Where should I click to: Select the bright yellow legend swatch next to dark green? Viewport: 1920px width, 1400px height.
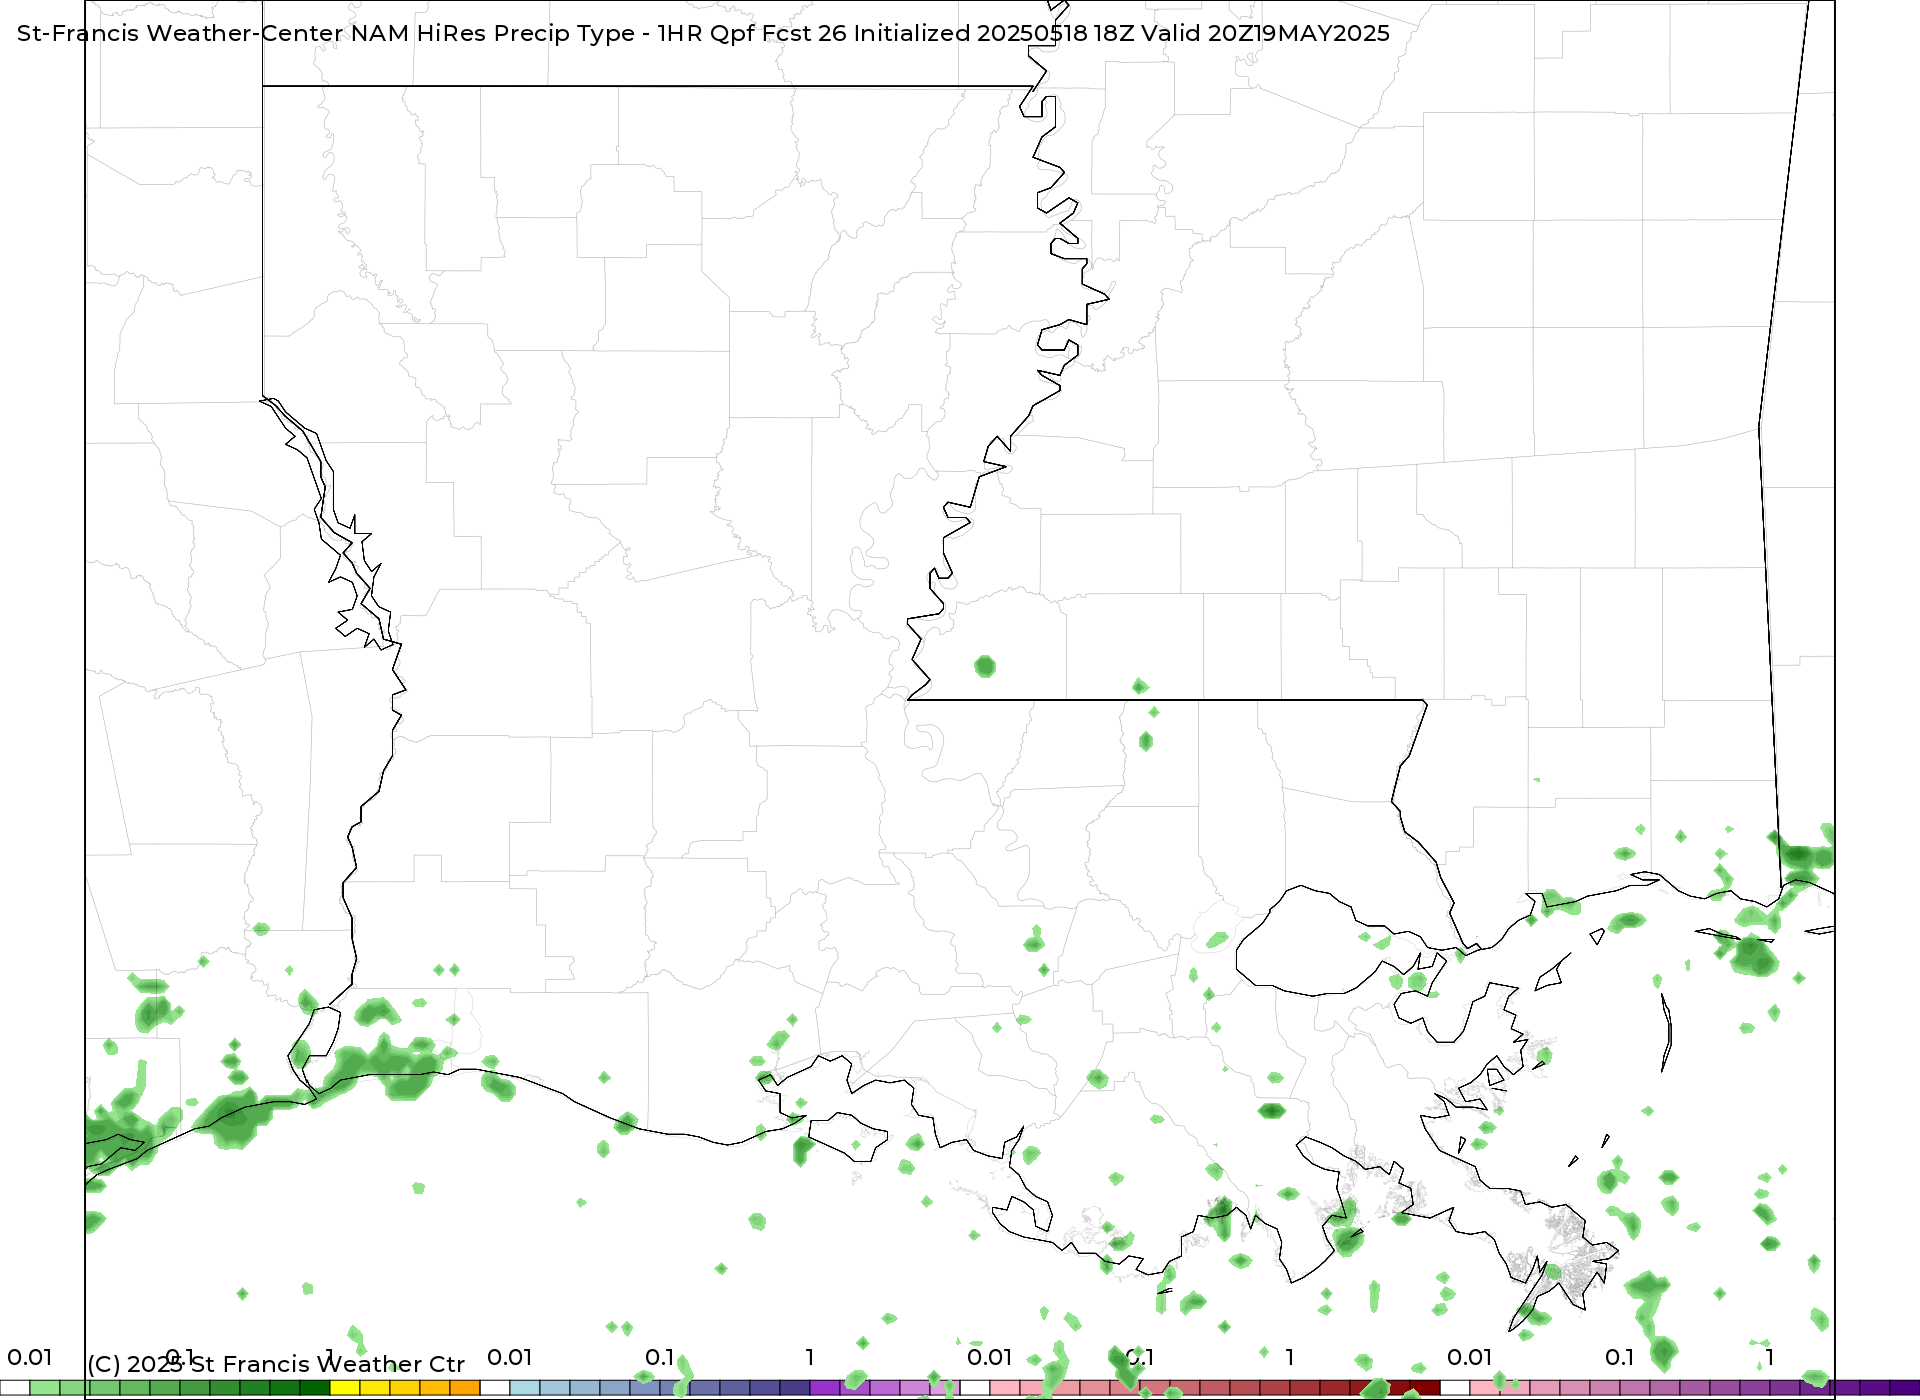(x=345, y=1388)
